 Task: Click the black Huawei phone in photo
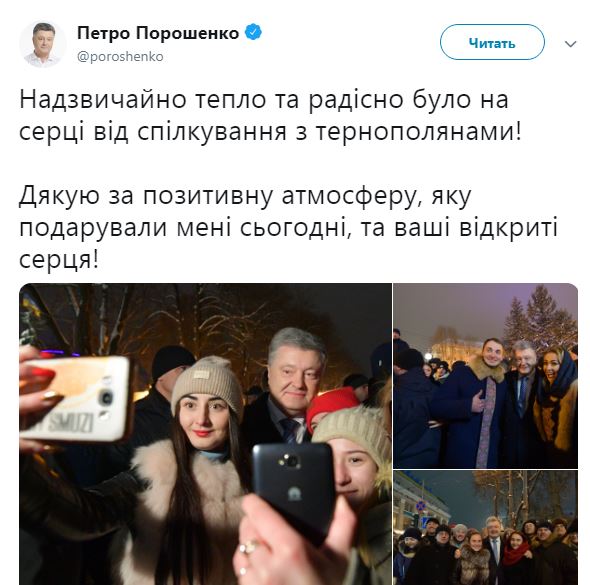tap(292, 489)
